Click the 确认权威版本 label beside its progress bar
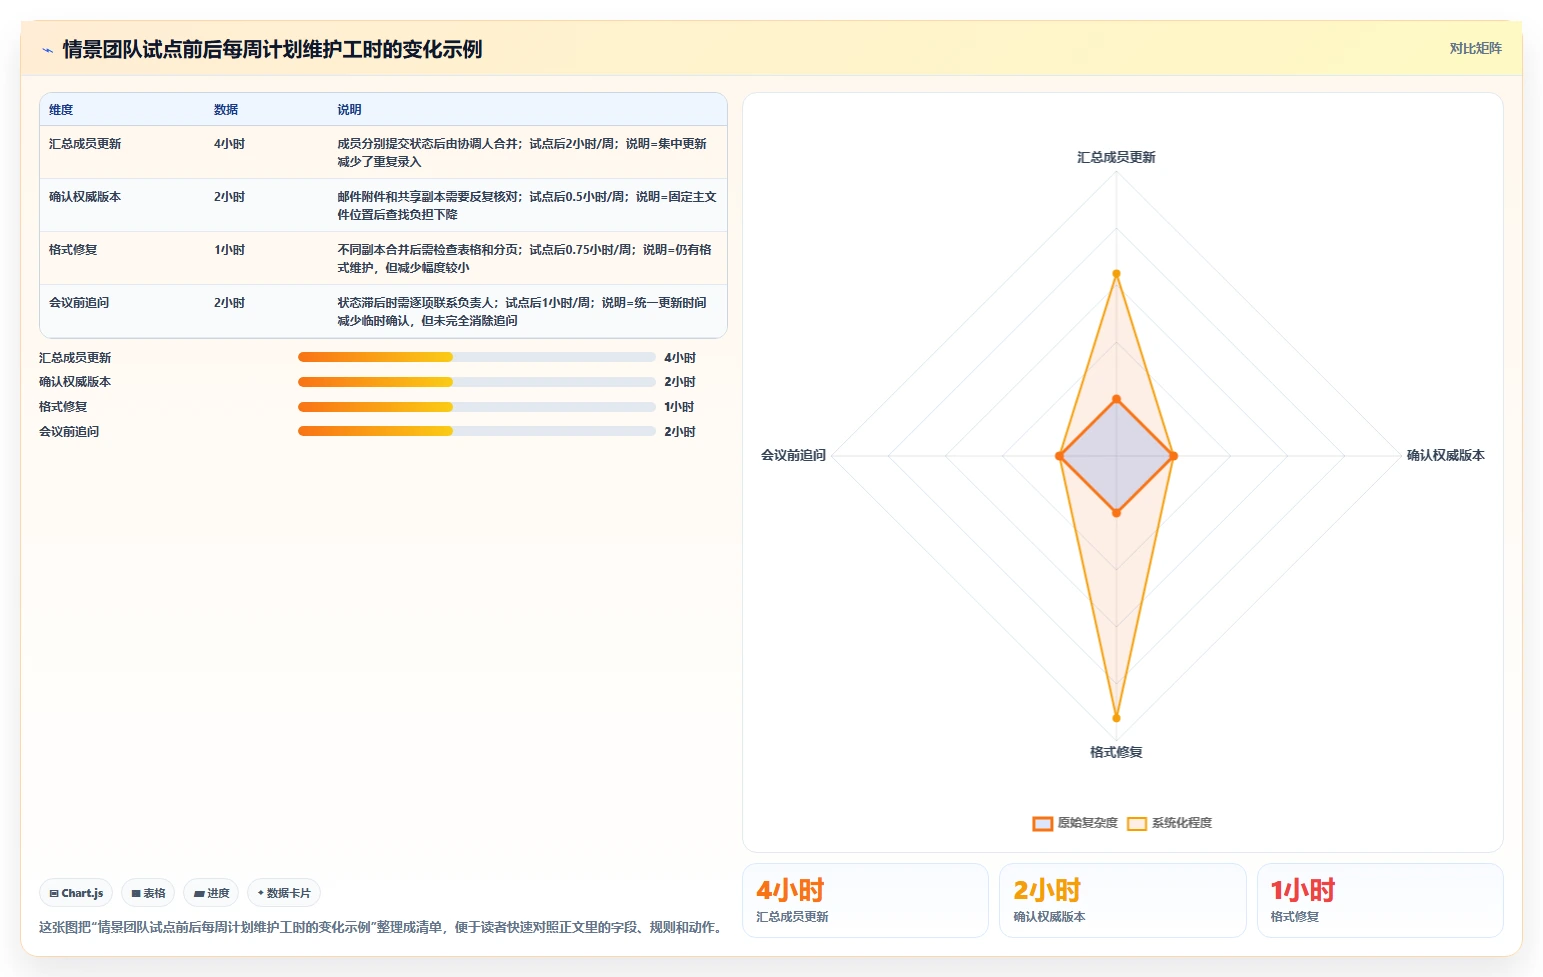Image resolution: width=1543 pixels, height=977 pixels. (x=75, y=382)
